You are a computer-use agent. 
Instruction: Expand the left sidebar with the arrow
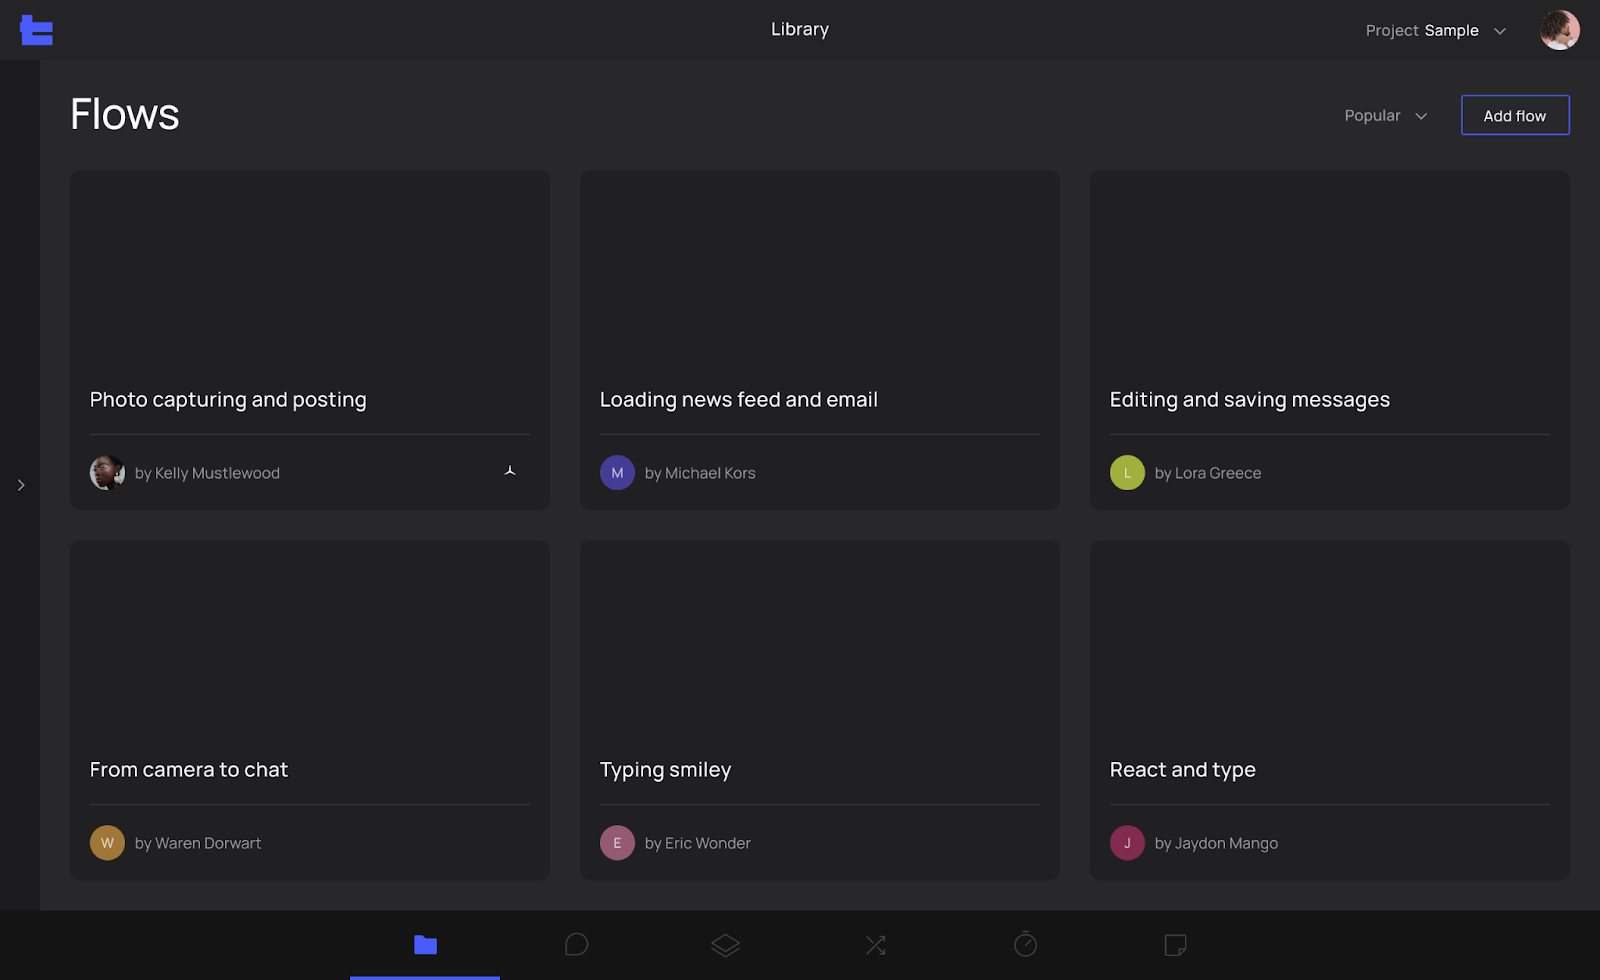[x=21, y=485]
